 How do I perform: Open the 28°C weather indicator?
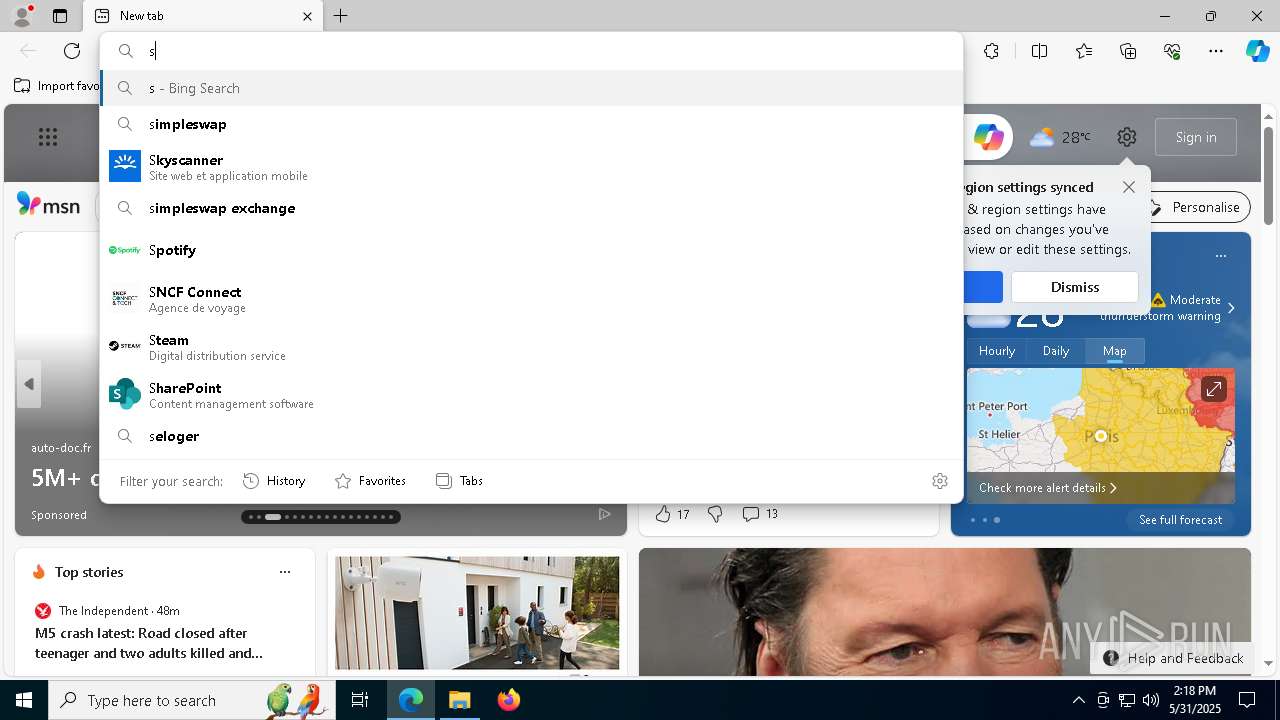tap(1060, 137)
